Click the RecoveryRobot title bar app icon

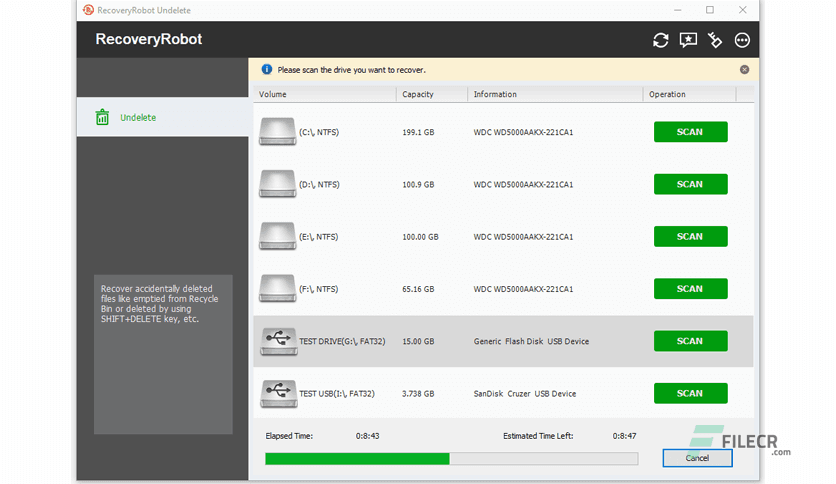(x=89, y=10)
